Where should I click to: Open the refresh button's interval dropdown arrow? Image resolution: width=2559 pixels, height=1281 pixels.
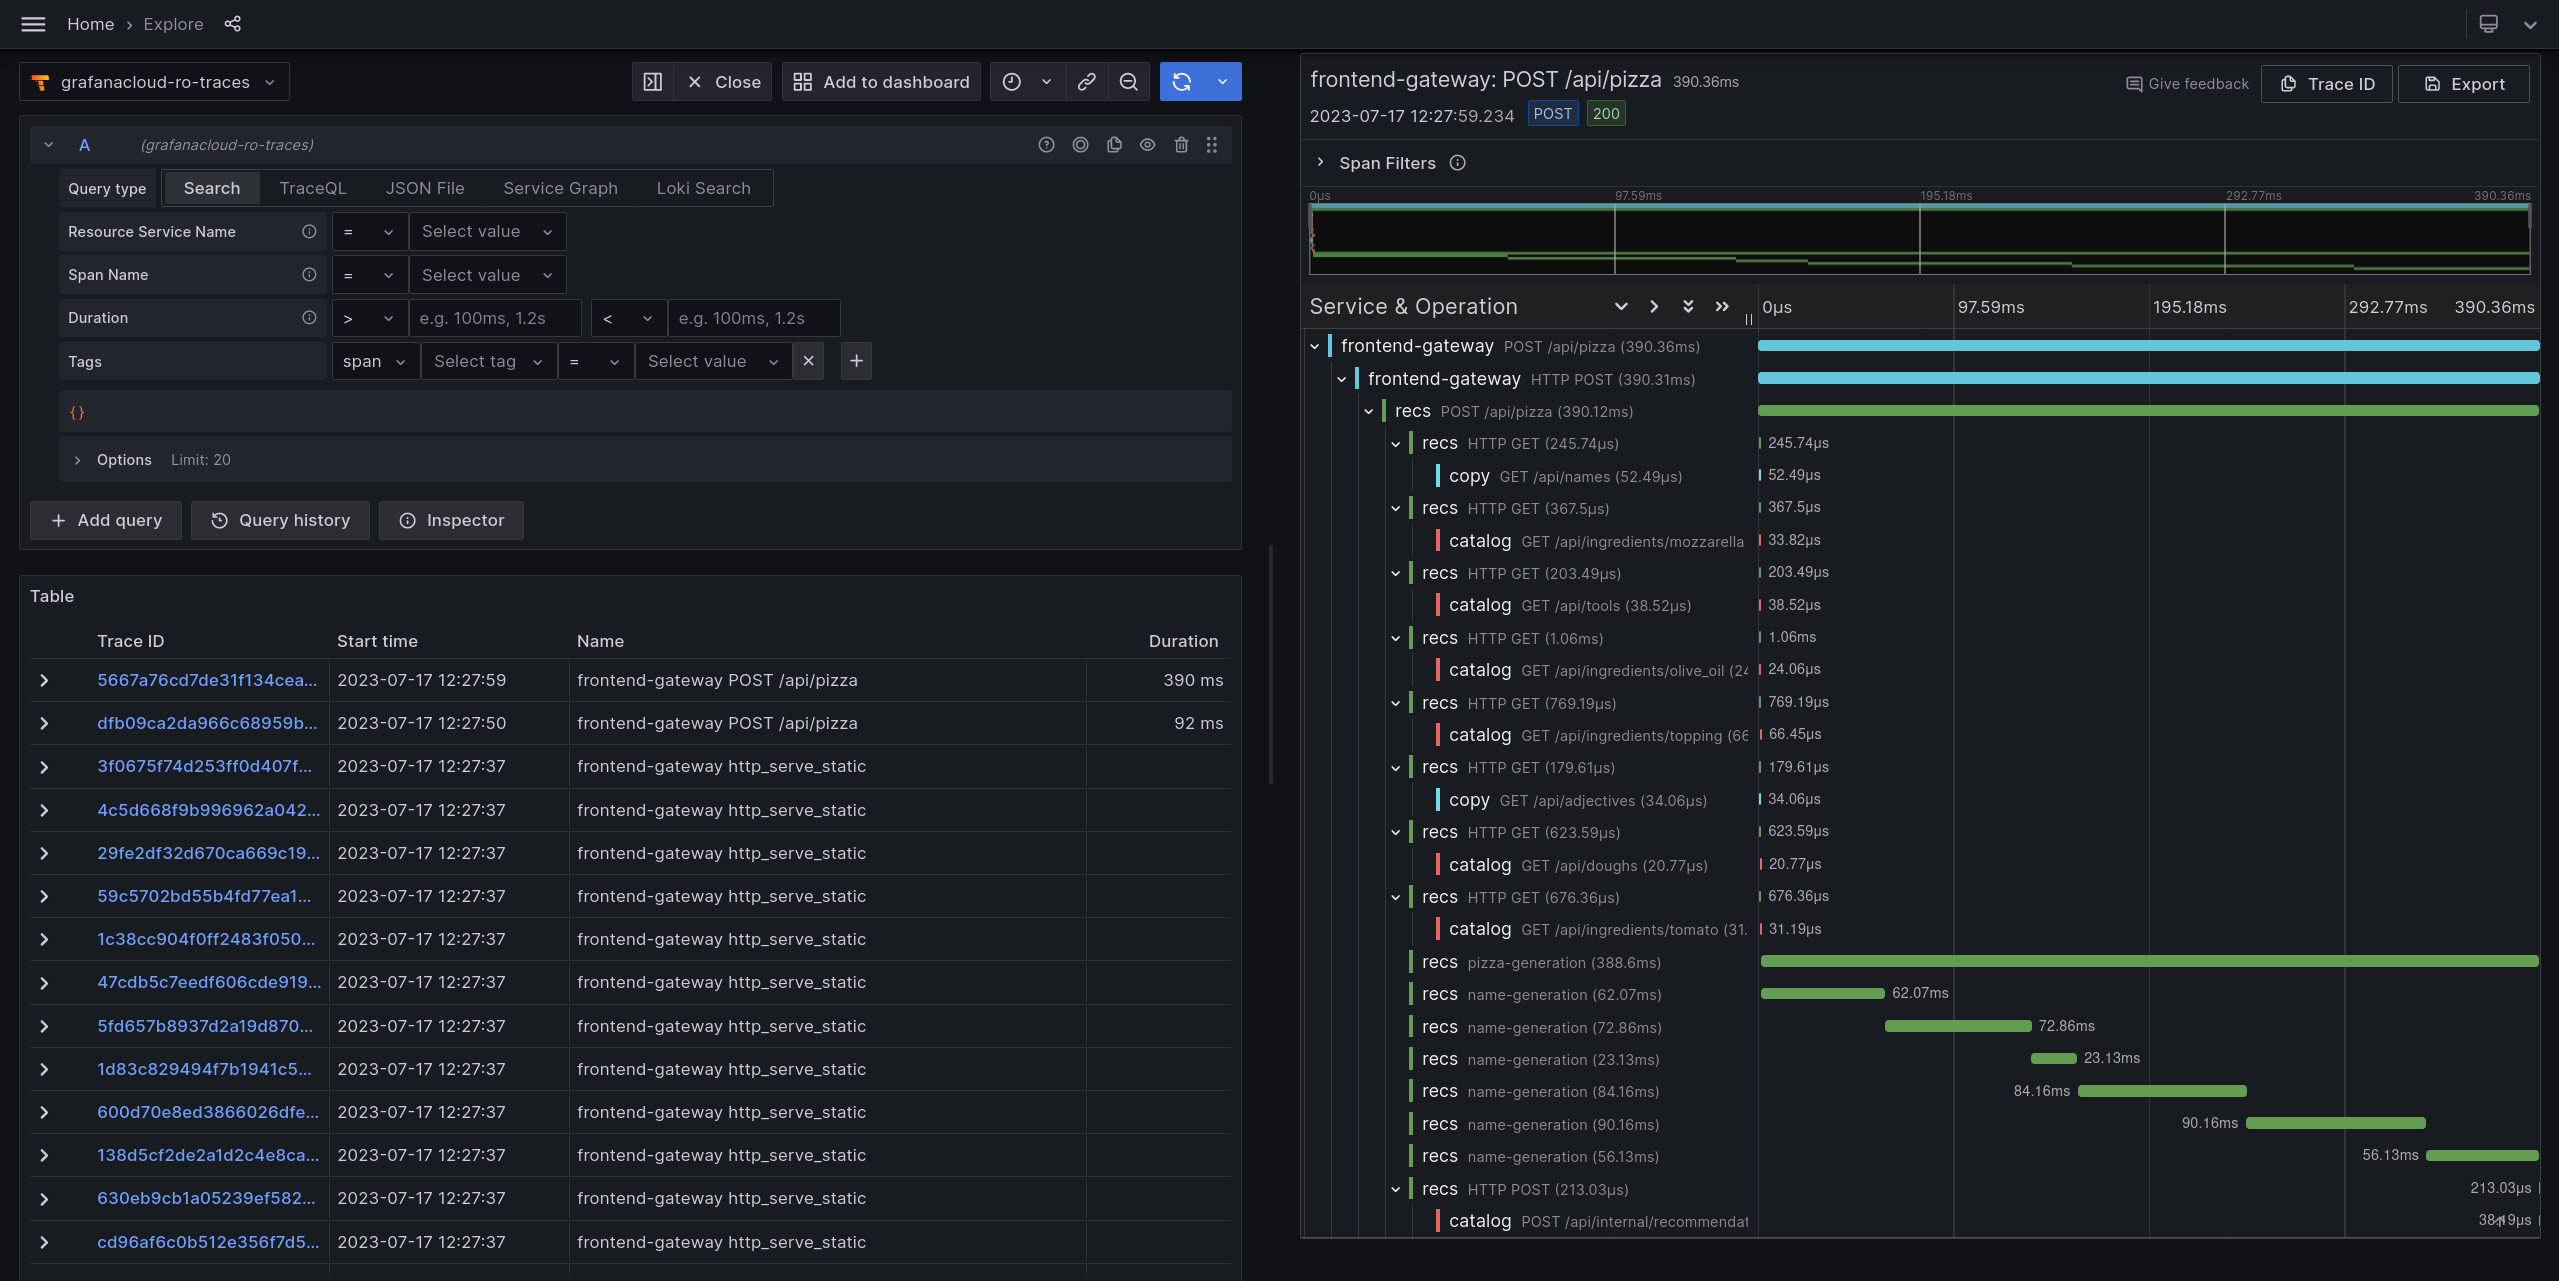click(1221, 81)
